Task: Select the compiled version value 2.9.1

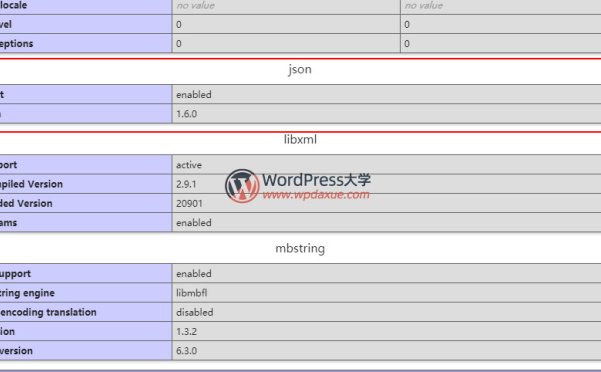Action: click(x=186, y=184)
